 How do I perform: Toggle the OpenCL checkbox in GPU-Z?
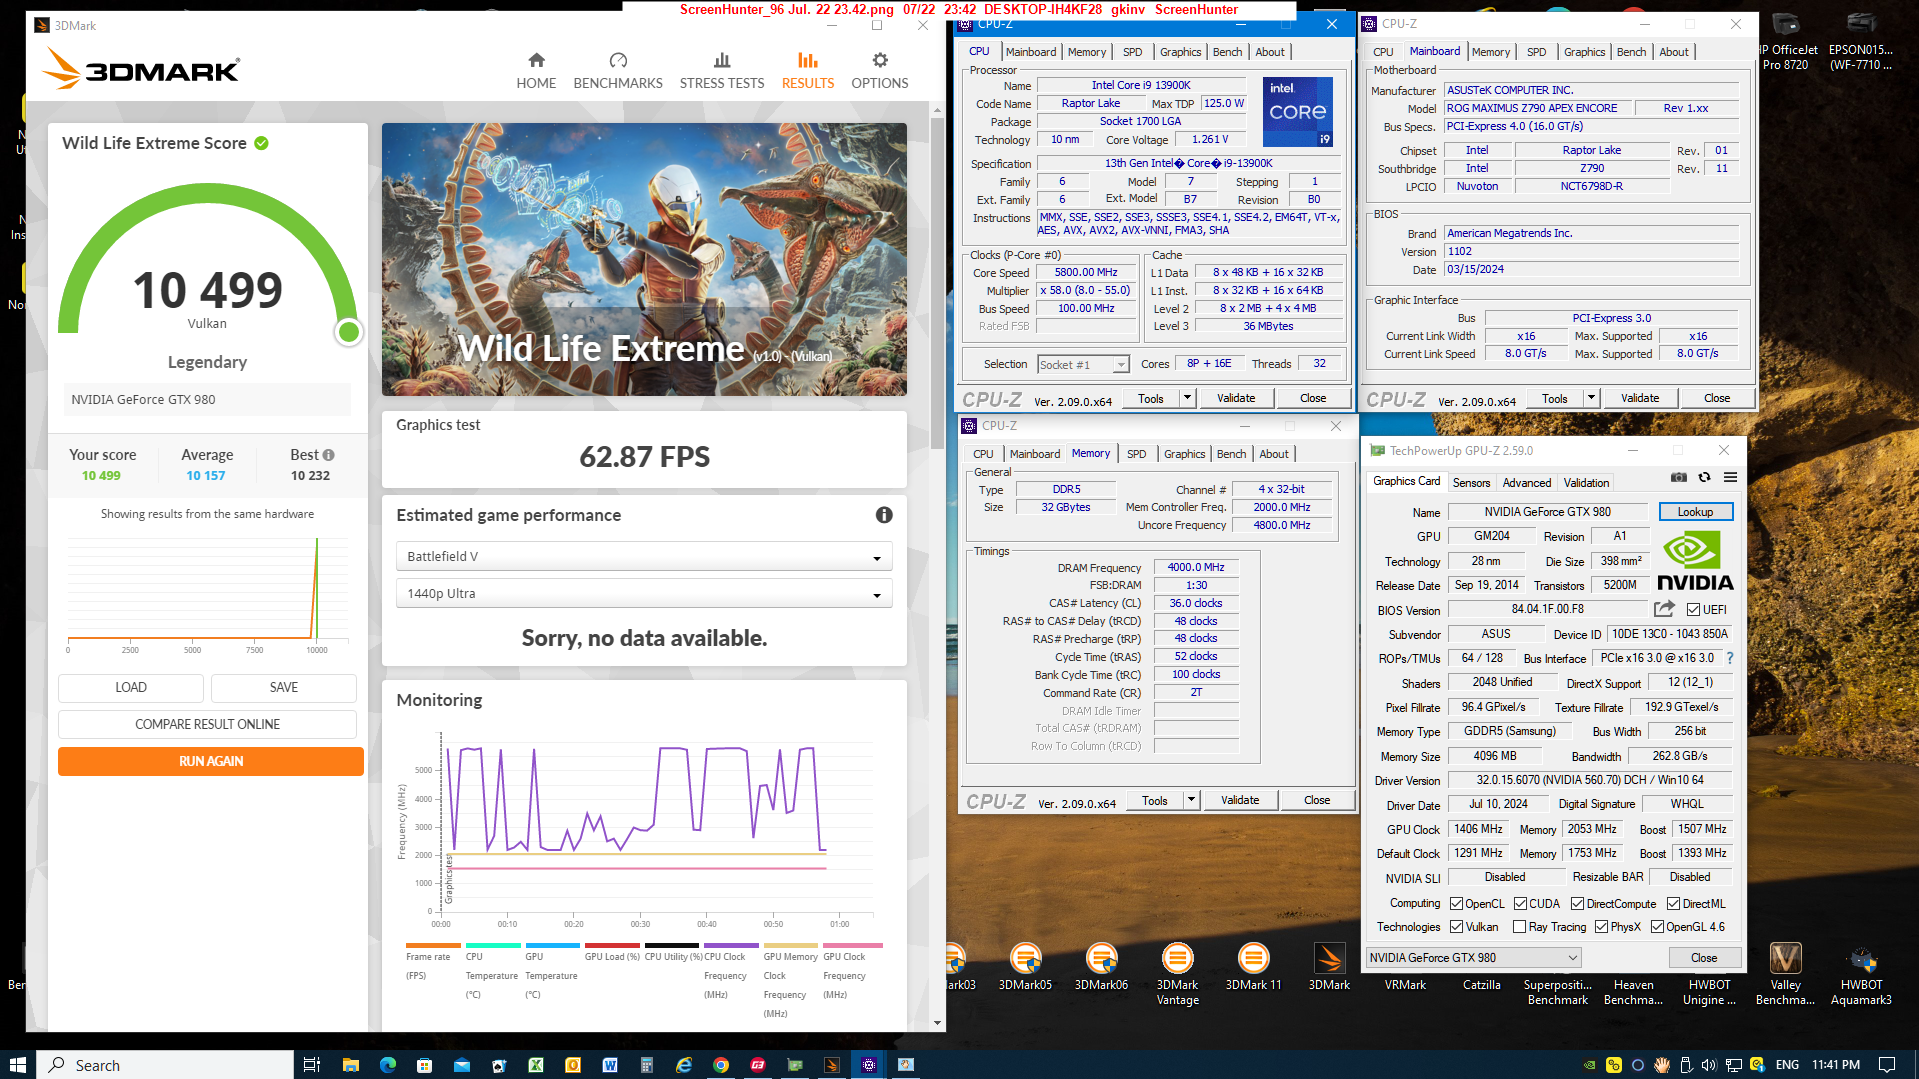pos(1456,904)
